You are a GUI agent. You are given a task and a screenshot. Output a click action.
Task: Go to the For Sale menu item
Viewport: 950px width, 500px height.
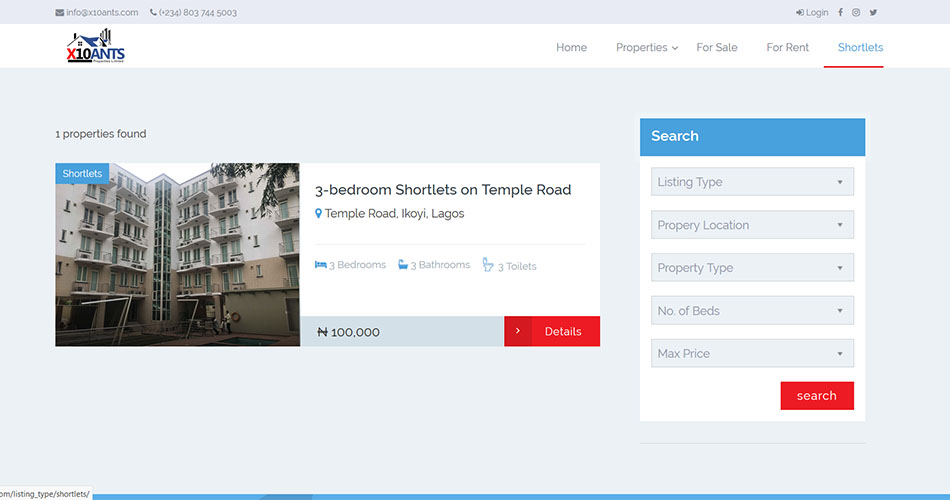pyautogui.click(x=717, y=47)
